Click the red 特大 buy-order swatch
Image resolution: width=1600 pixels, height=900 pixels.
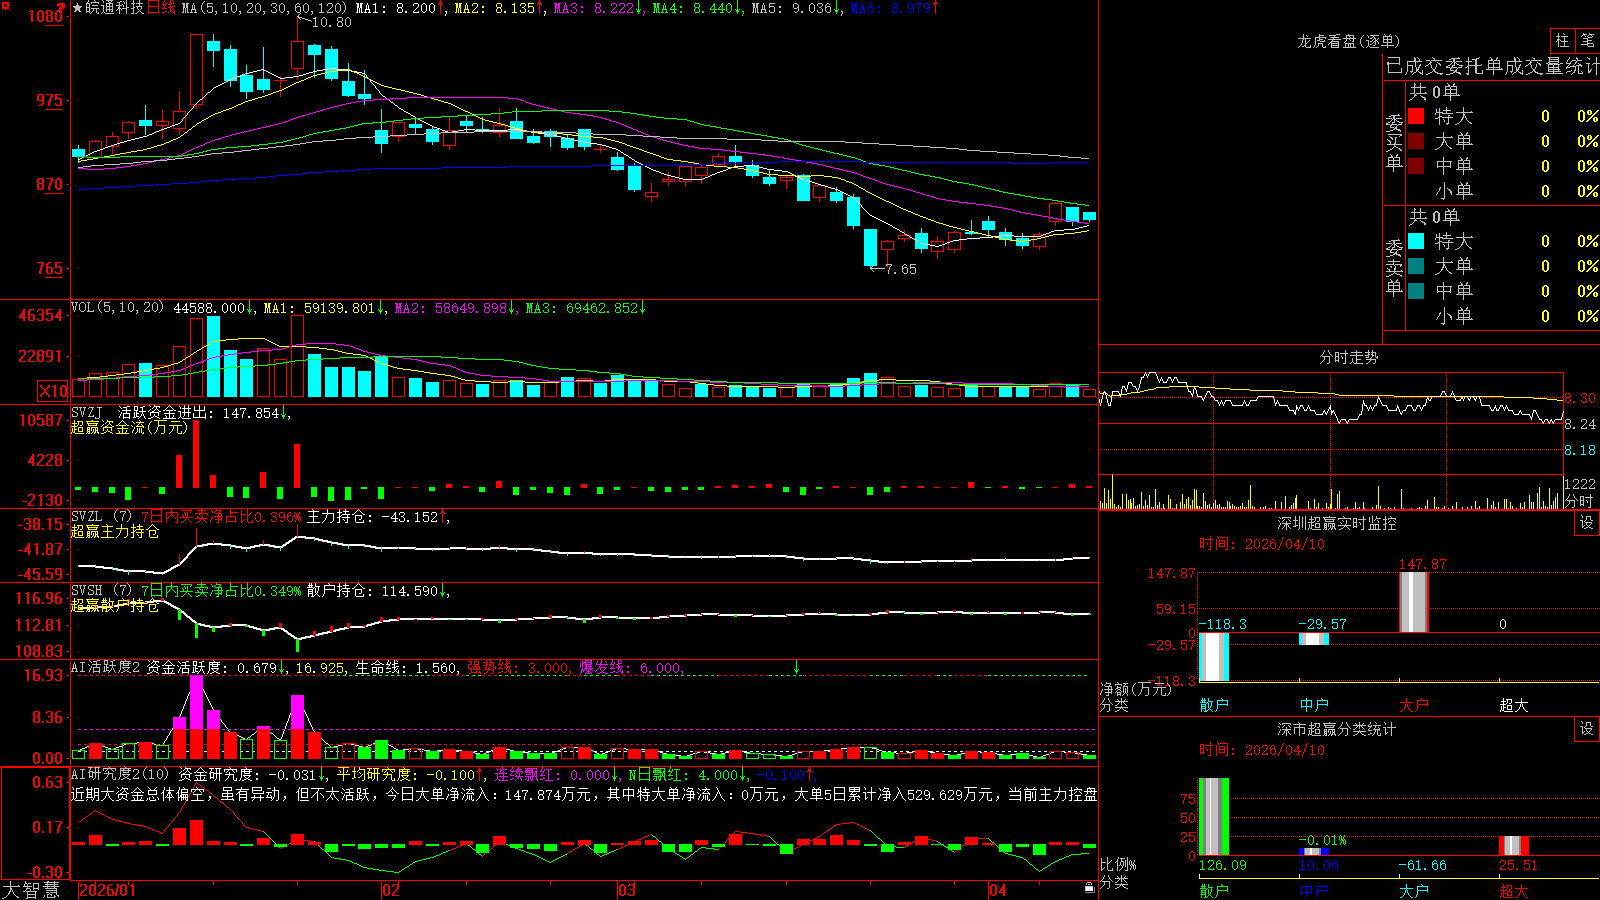1416,116
